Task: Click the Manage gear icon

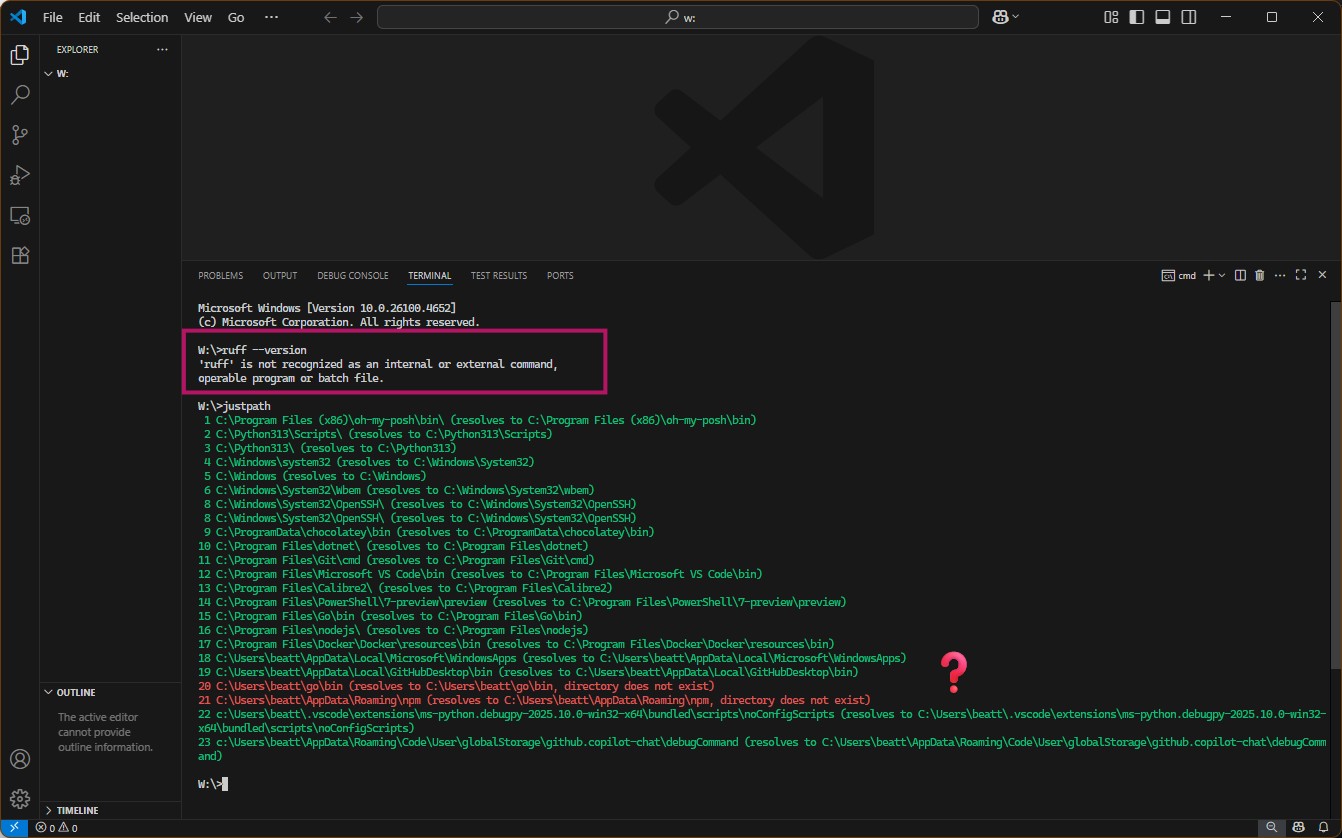Action: click(x=20, y=798)
